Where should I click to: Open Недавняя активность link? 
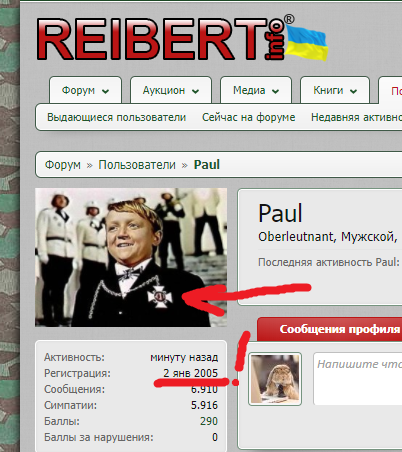[356, 117]
